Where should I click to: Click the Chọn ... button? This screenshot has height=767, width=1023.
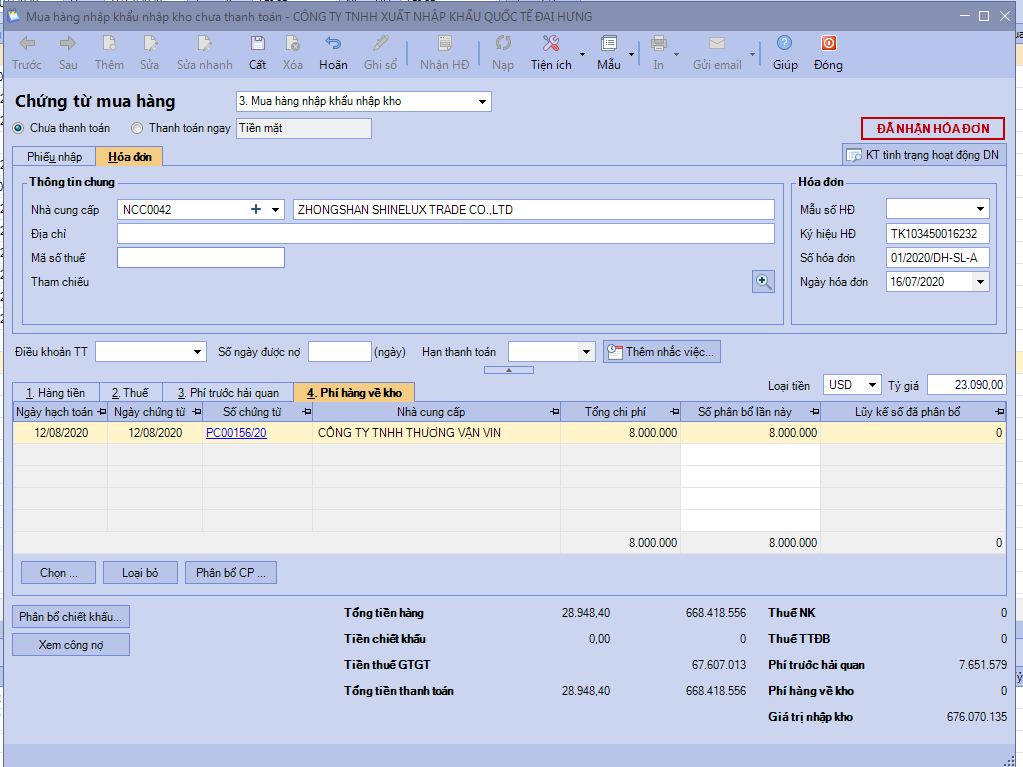tap(59, 573)
